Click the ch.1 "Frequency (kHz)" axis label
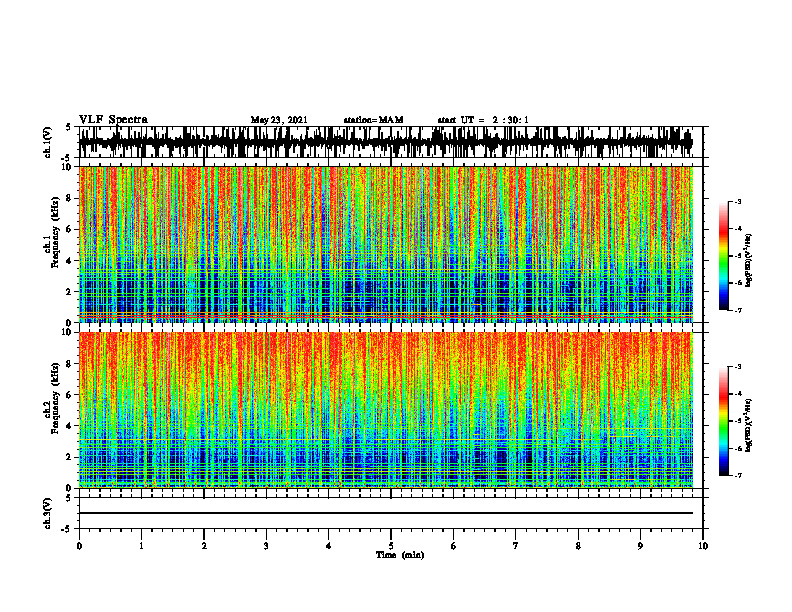 55,232
